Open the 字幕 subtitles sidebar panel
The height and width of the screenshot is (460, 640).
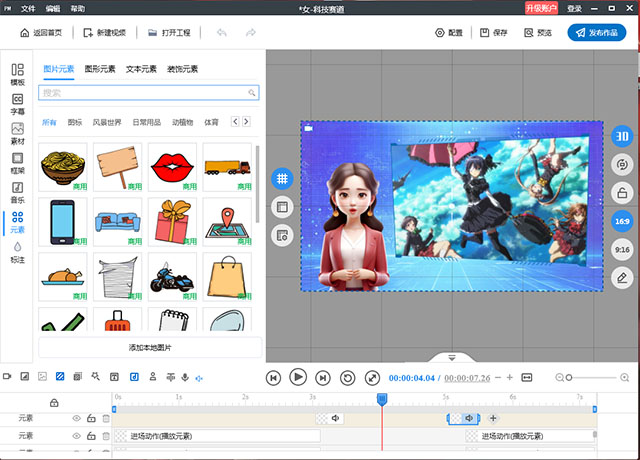tap(17, 104)
